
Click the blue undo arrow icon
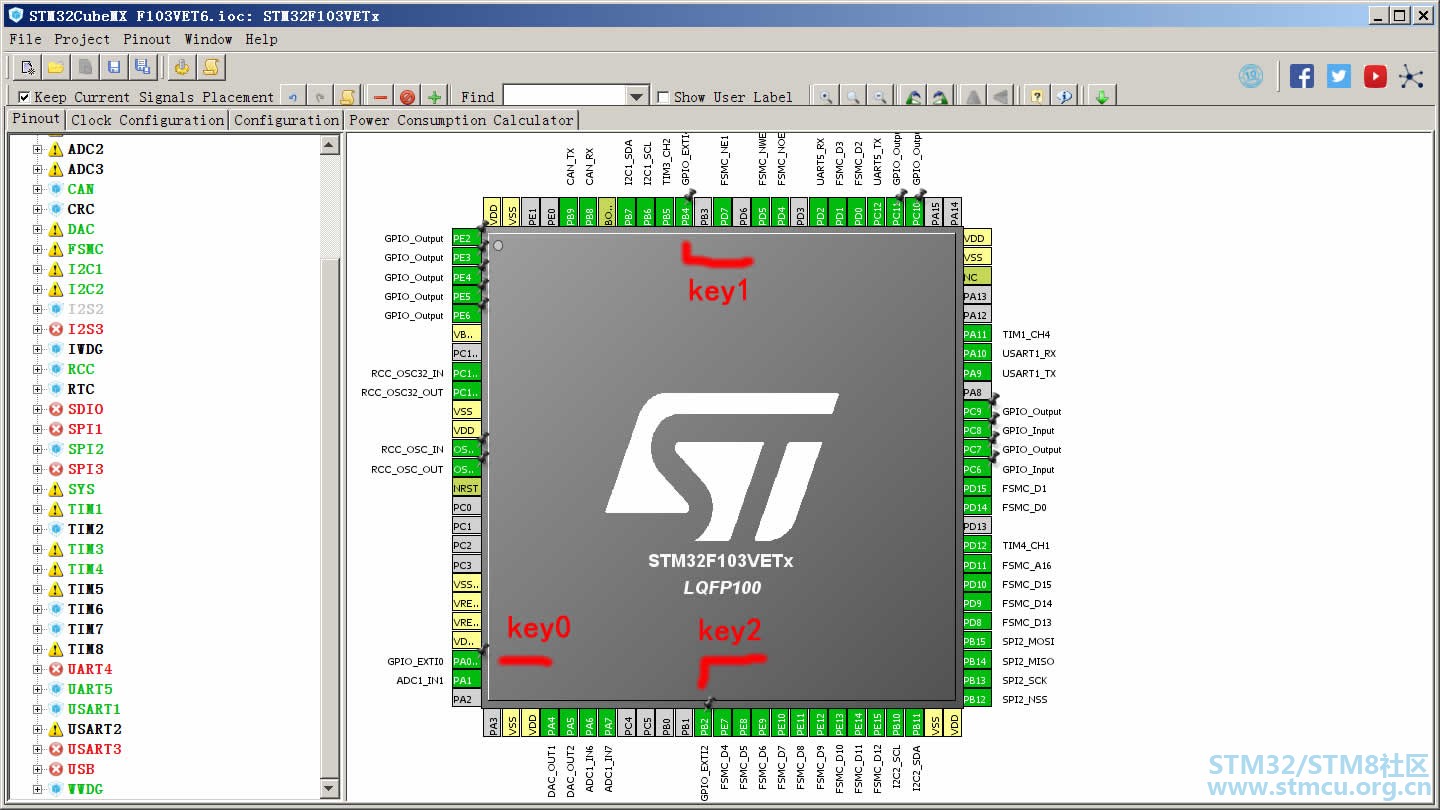(293, 97)
